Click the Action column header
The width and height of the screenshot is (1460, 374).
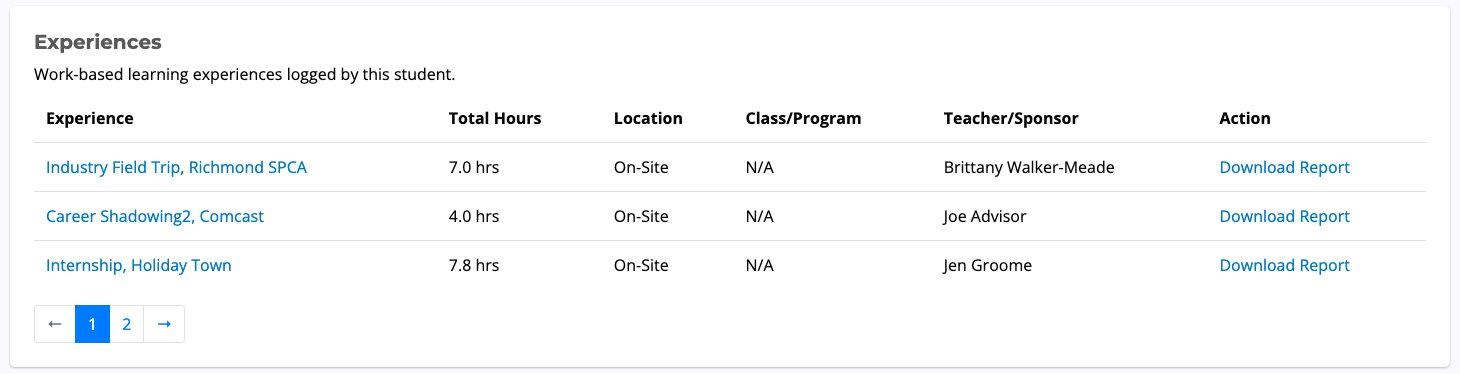pos(1245,118)
